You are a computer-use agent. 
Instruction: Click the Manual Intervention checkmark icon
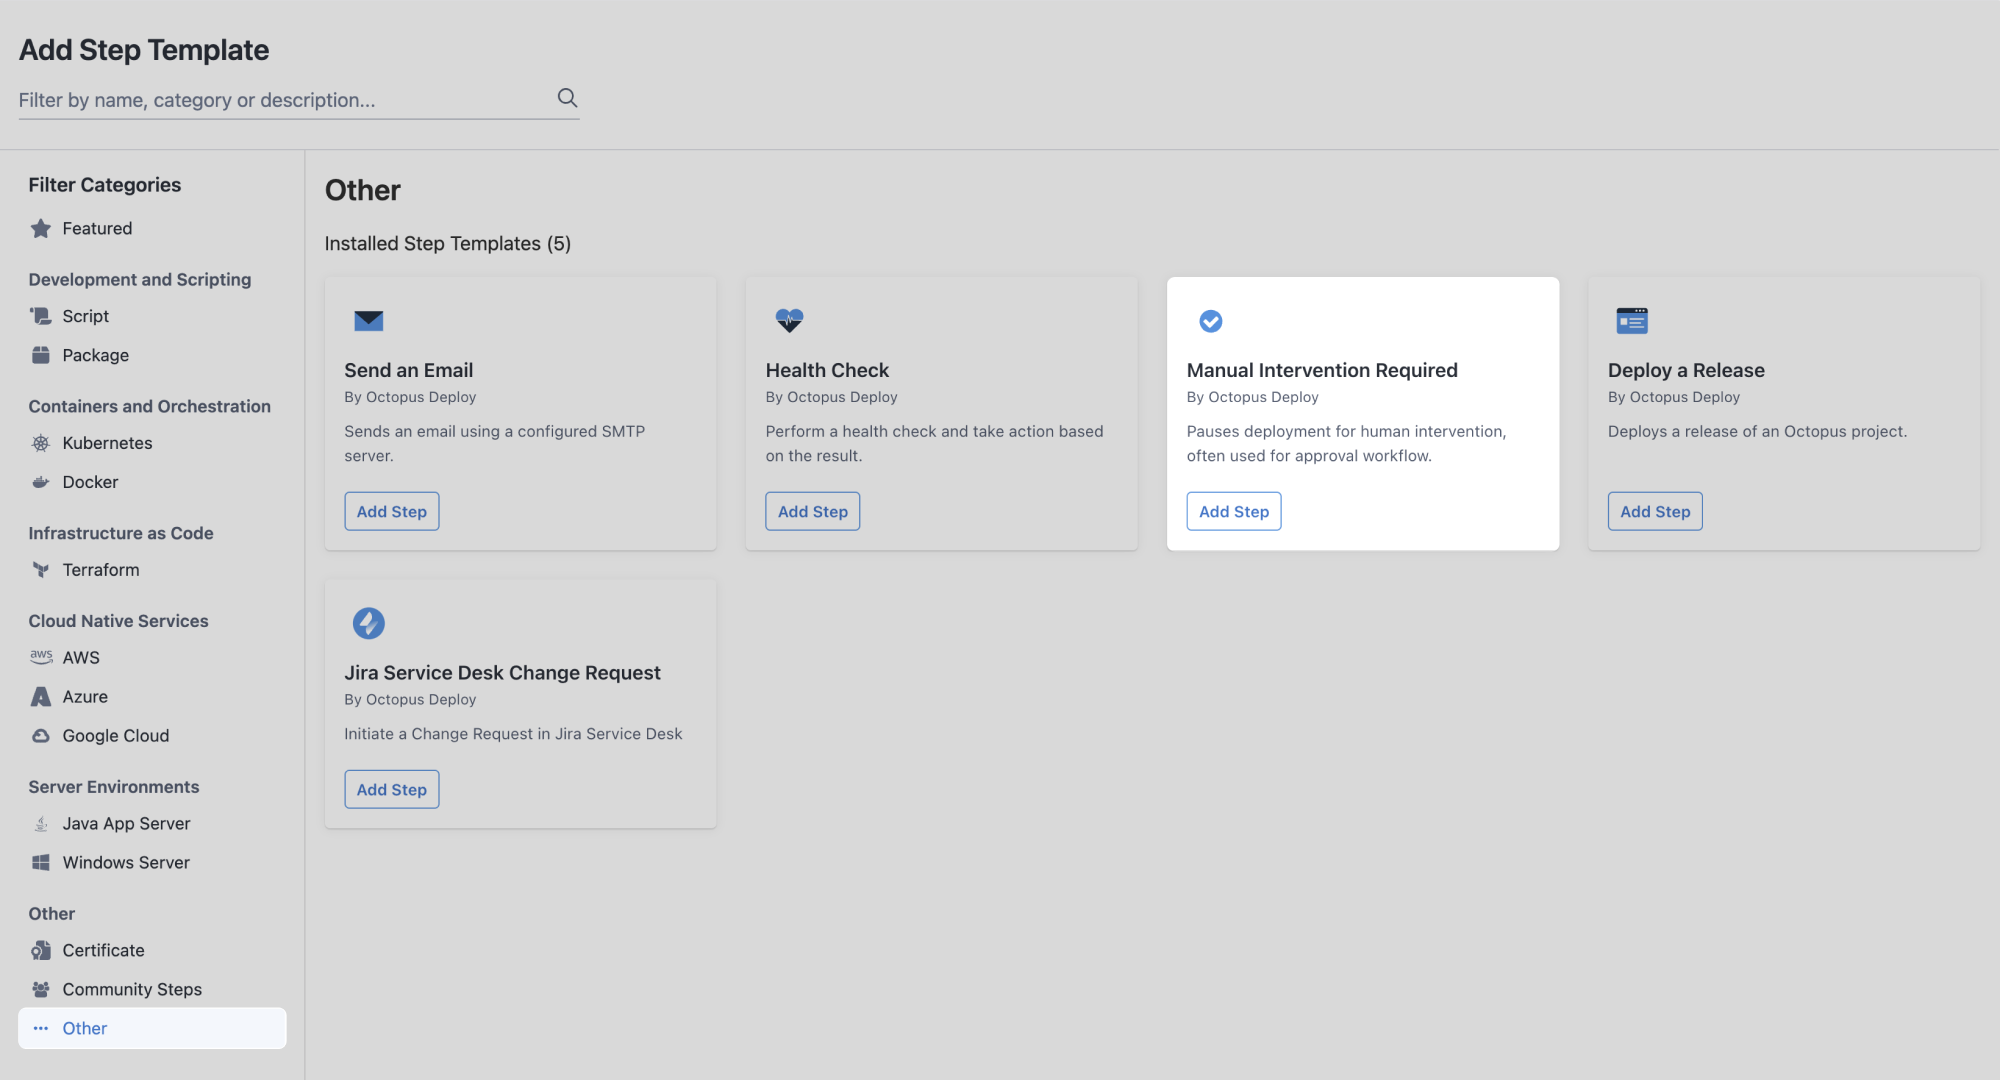pos(1211,321)
